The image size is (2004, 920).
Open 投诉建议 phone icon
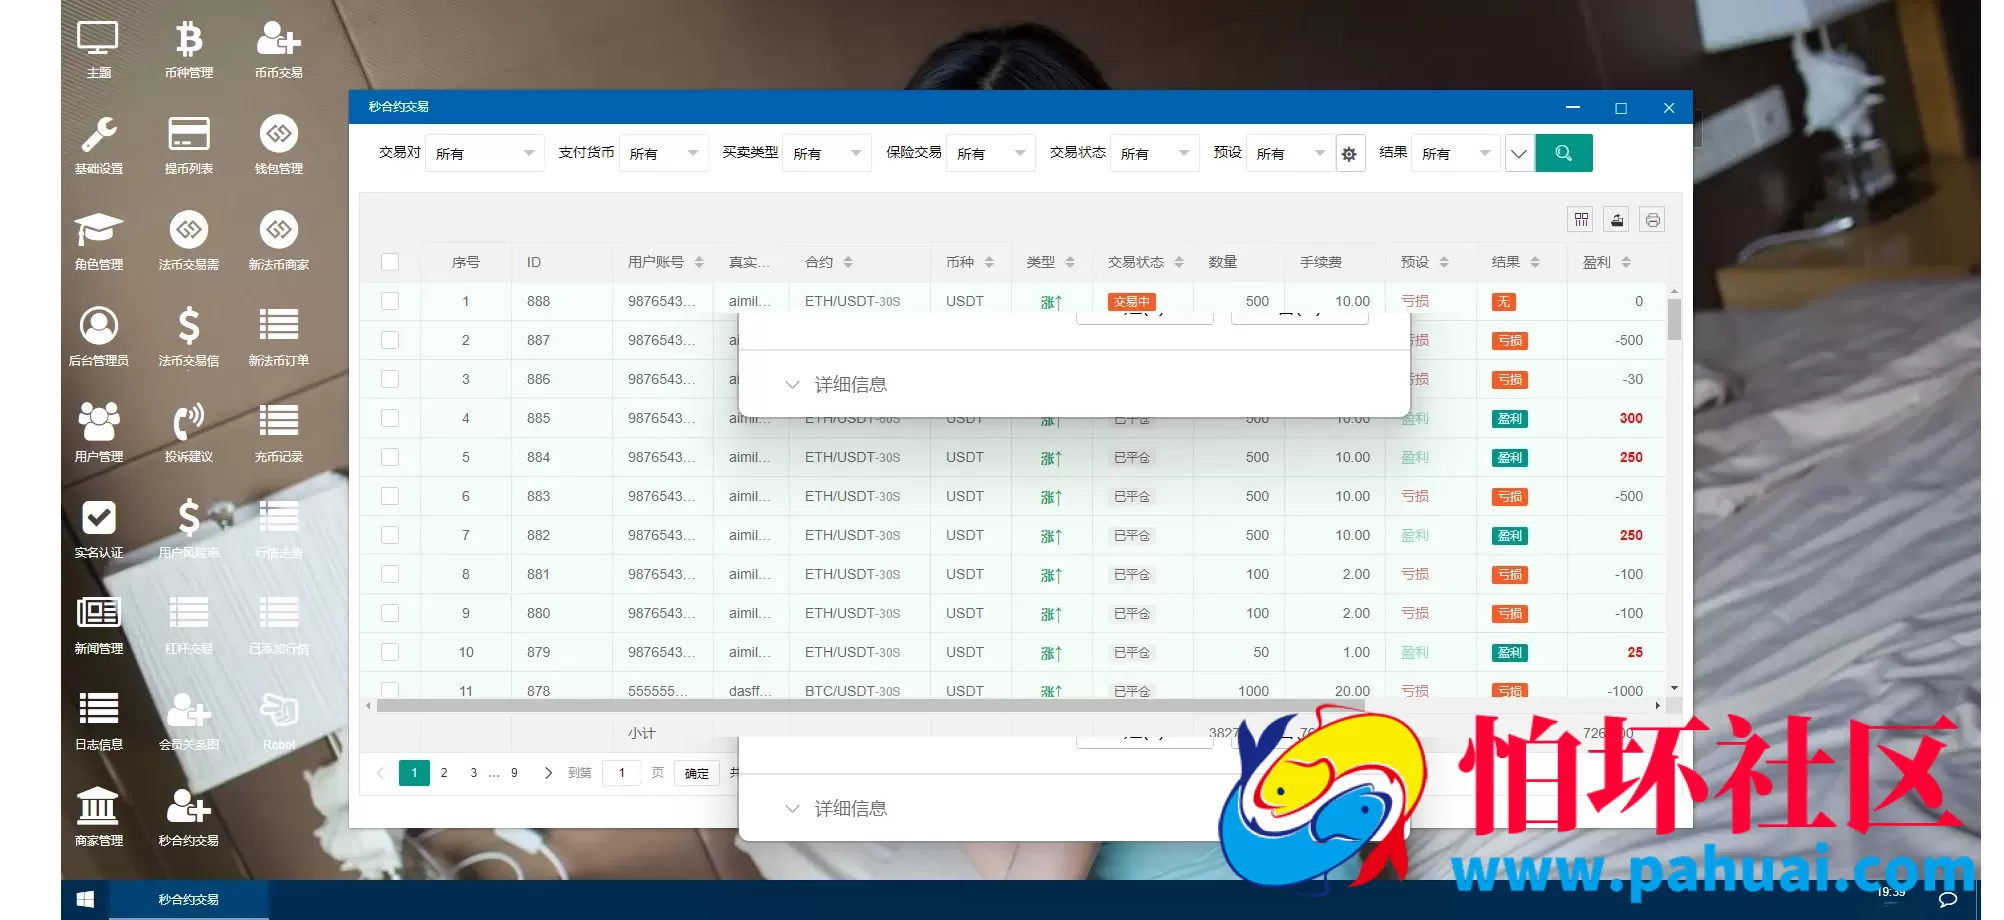click(188, 434)
